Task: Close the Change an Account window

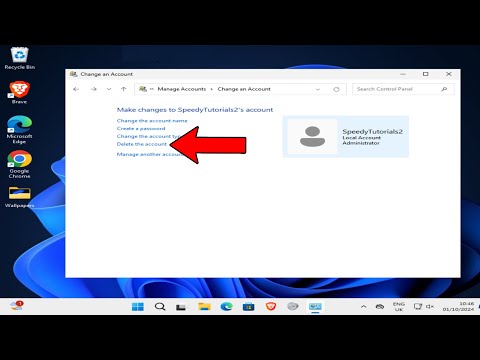Action: pos(449,74)
